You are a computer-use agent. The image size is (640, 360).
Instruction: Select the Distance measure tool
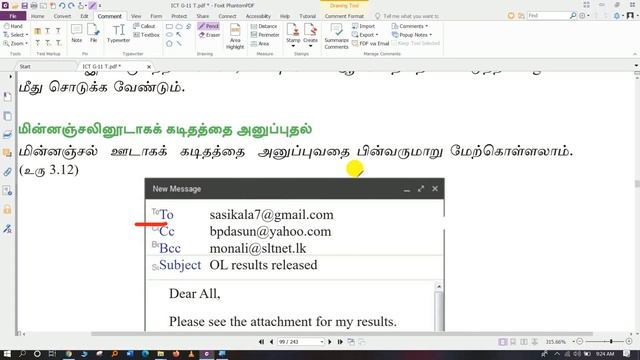point(264,26)
